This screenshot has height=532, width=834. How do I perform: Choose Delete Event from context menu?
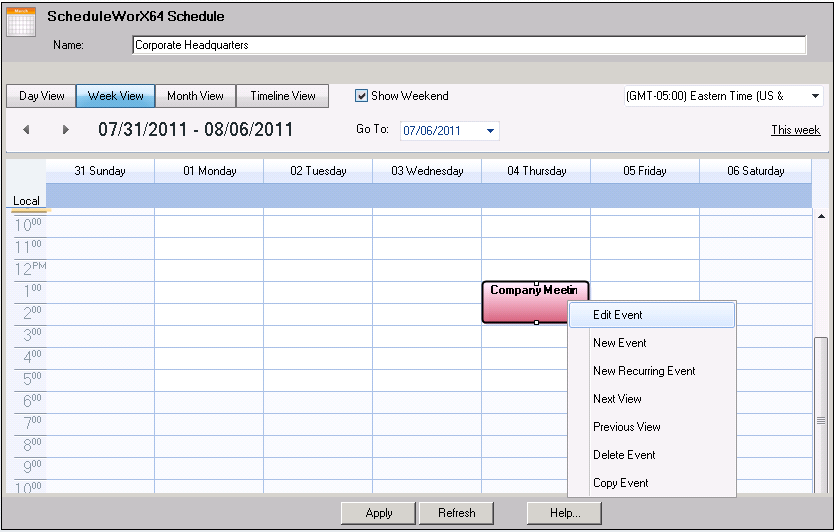tap(652, 455)
